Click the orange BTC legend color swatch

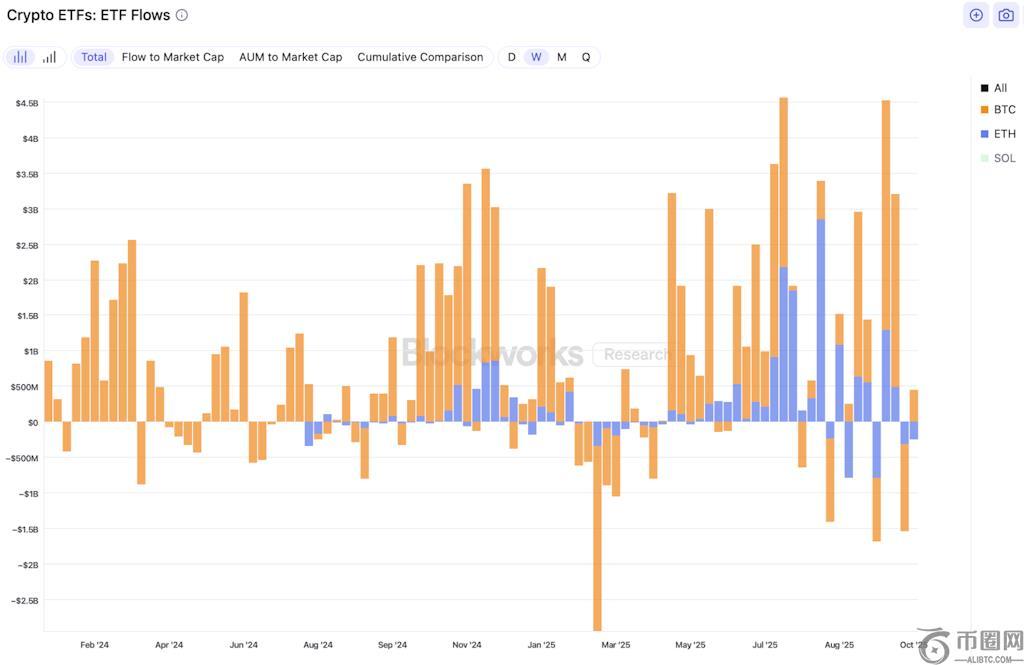click(x=984, y=110)
